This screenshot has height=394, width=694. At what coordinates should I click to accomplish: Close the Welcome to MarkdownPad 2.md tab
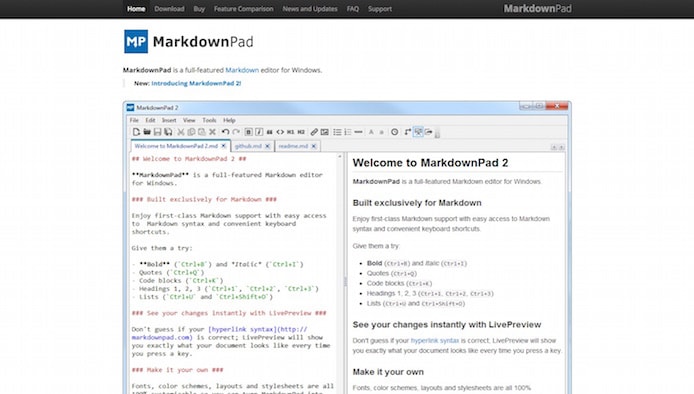click(224, 146)
